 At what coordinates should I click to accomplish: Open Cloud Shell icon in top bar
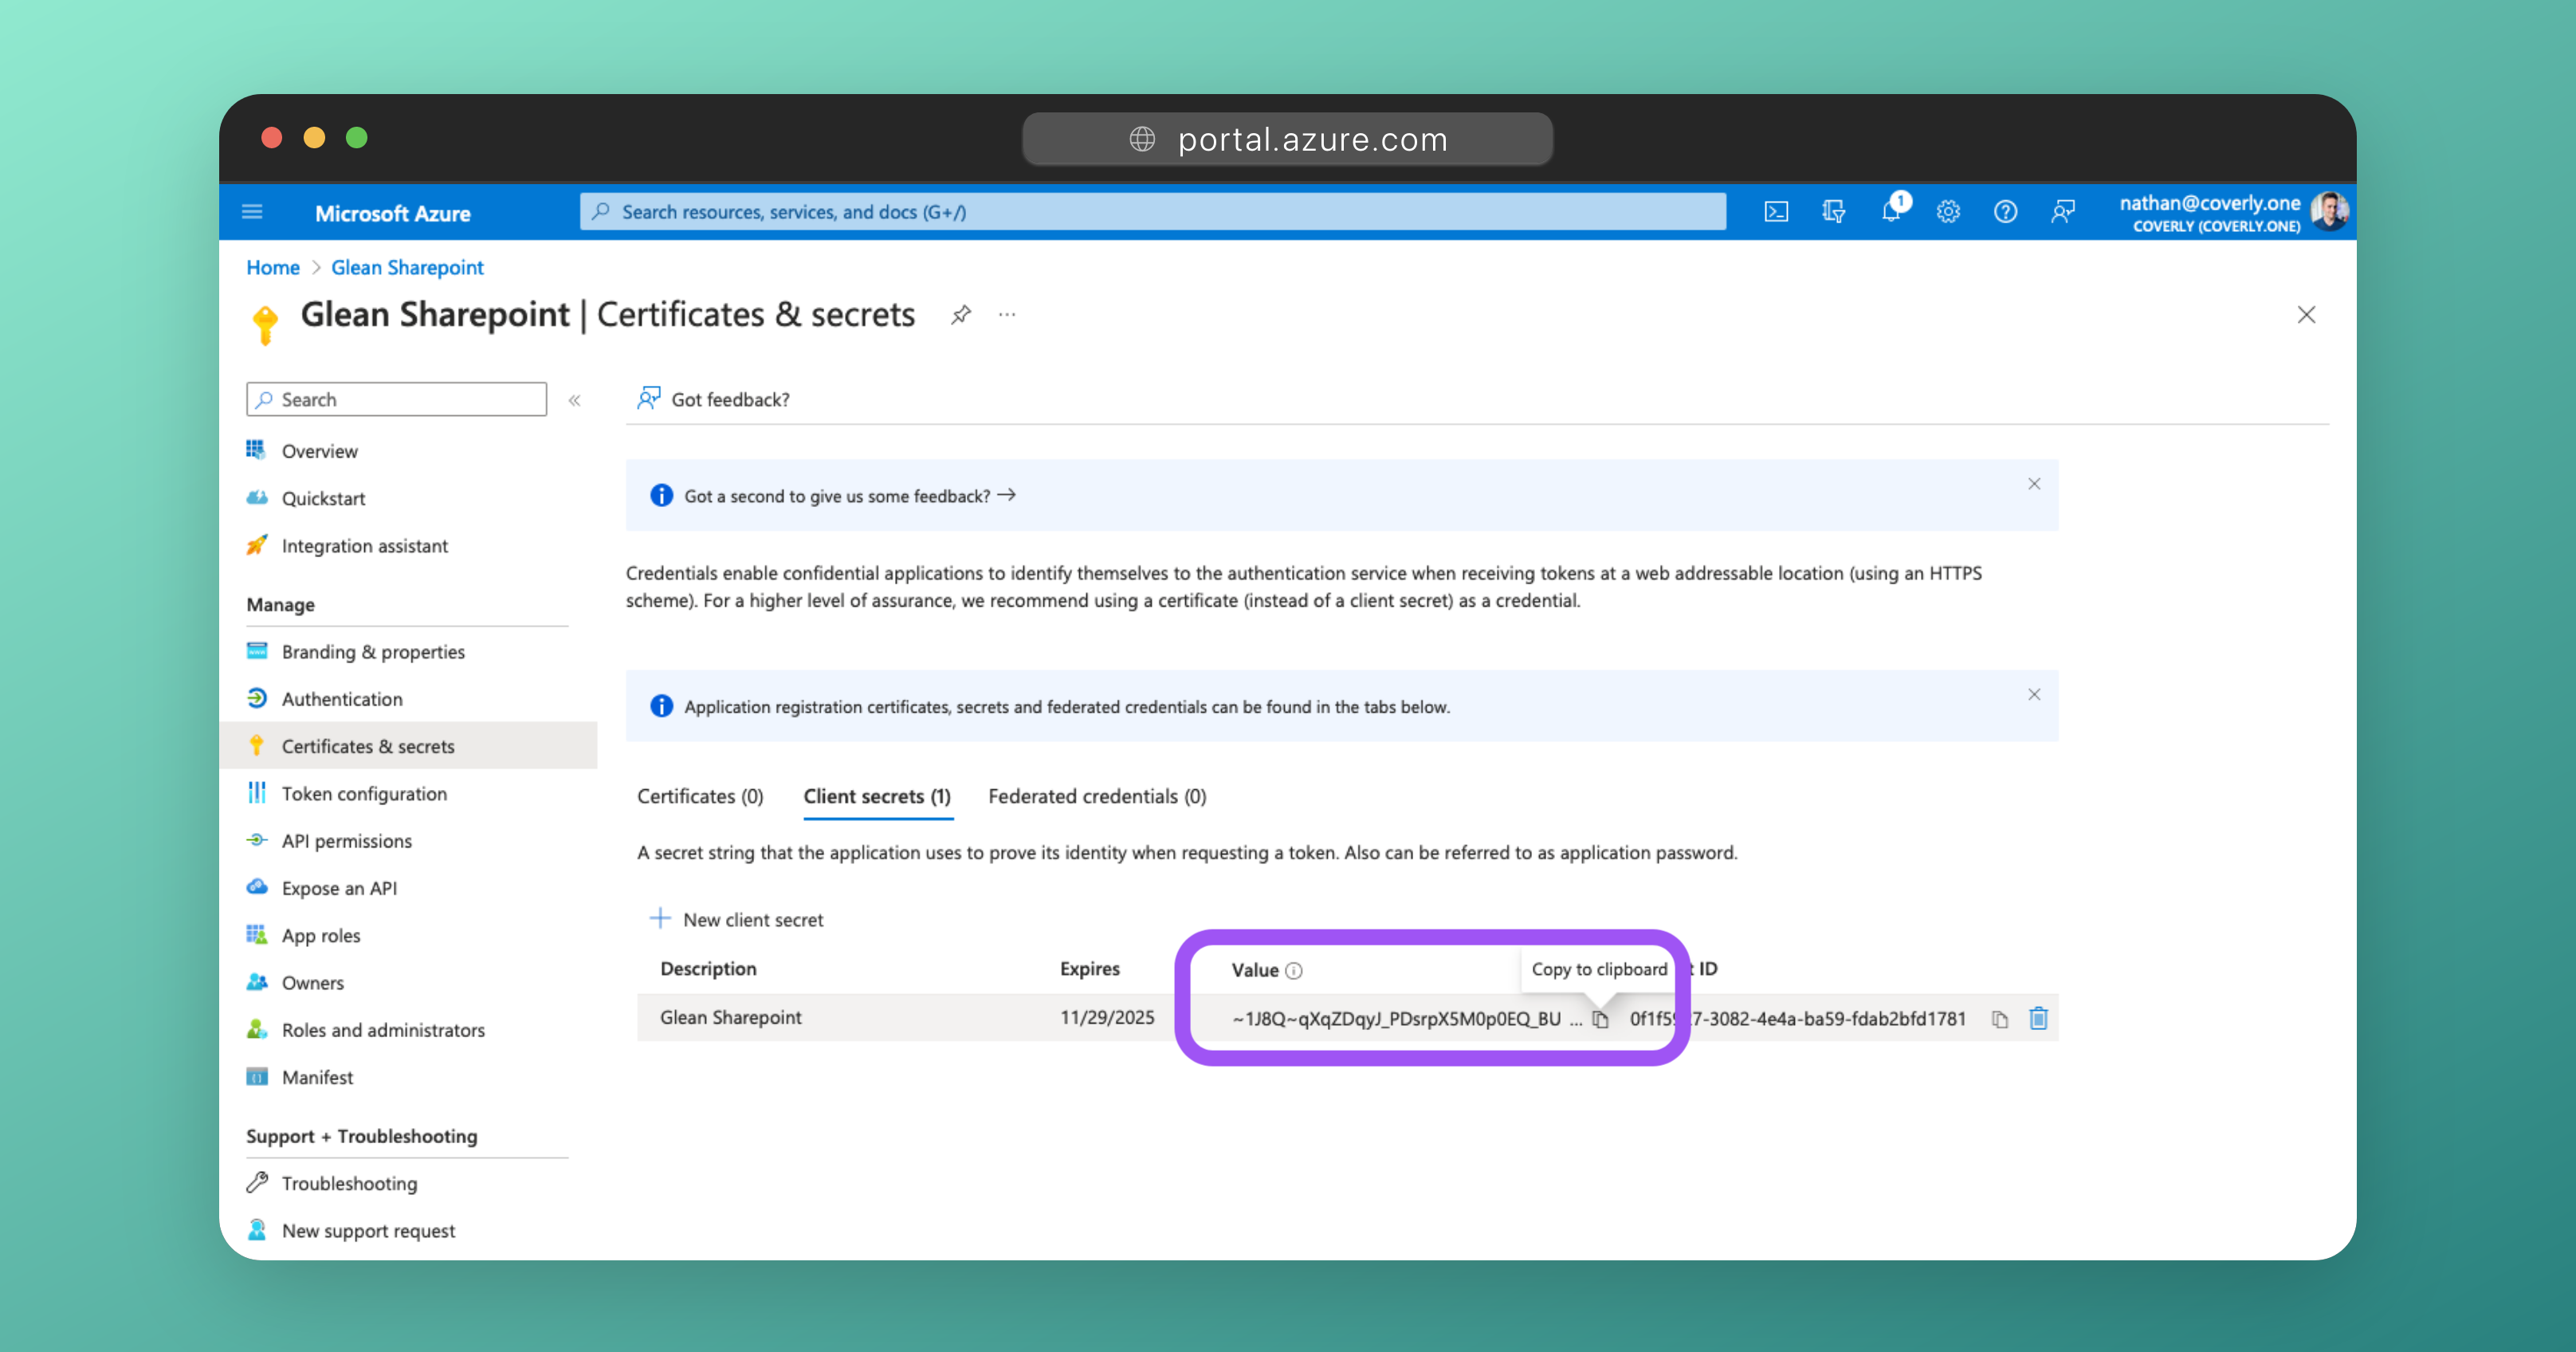click(x=1776, y=212)
